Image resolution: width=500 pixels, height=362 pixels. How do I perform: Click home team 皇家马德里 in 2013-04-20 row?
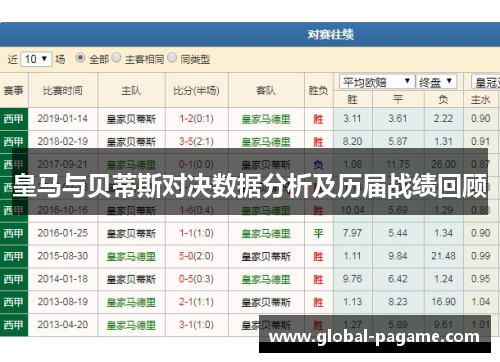131,325
